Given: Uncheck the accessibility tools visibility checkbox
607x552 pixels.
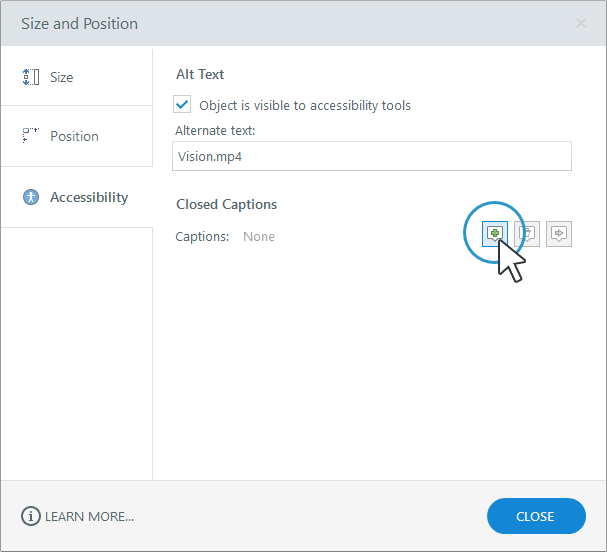Looking at the screenshot, I should coord(182,104).
